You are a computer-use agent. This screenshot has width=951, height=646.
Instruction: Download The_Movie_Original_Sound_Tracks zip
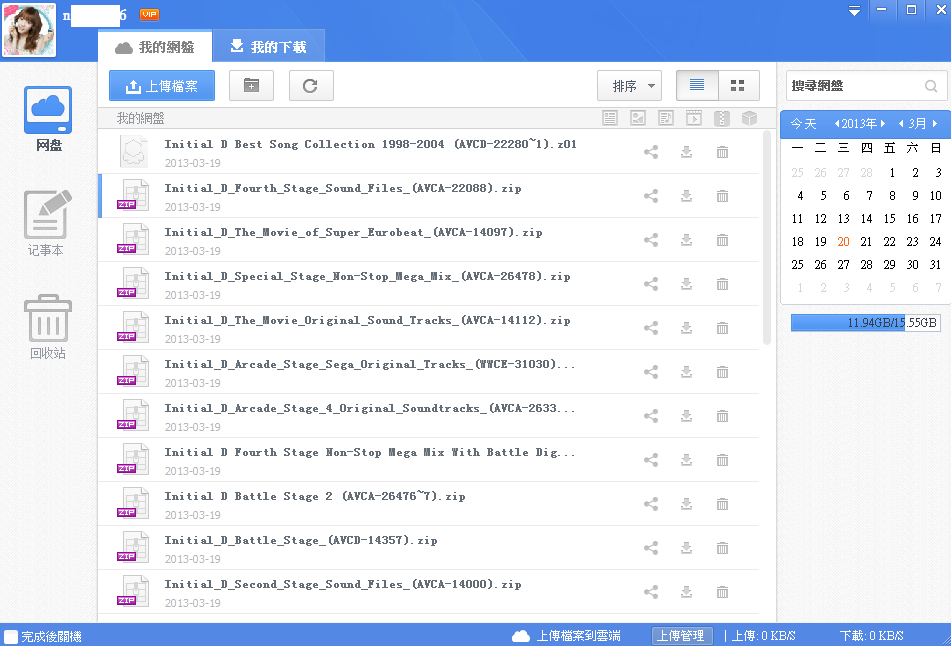(686, 328)
